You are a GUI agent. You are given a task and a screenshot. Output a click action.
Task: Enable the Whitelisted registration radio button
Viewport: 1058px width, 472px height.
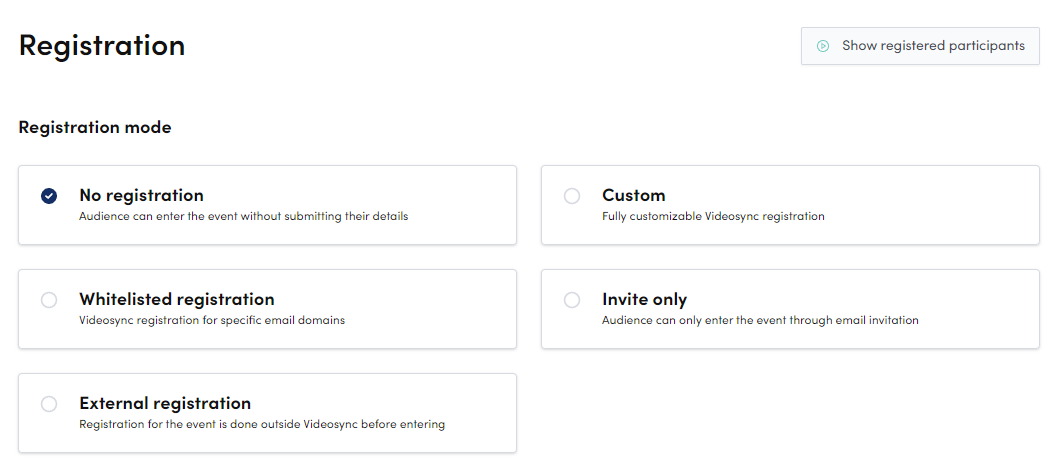coord(49,300)
